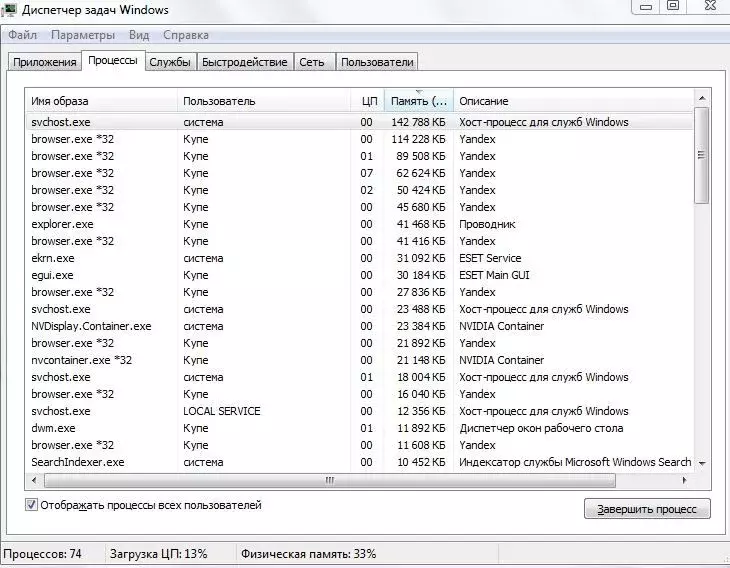Sort by Описание column header
The height and width of the screenshot is (568, 730).
point(573,101)
